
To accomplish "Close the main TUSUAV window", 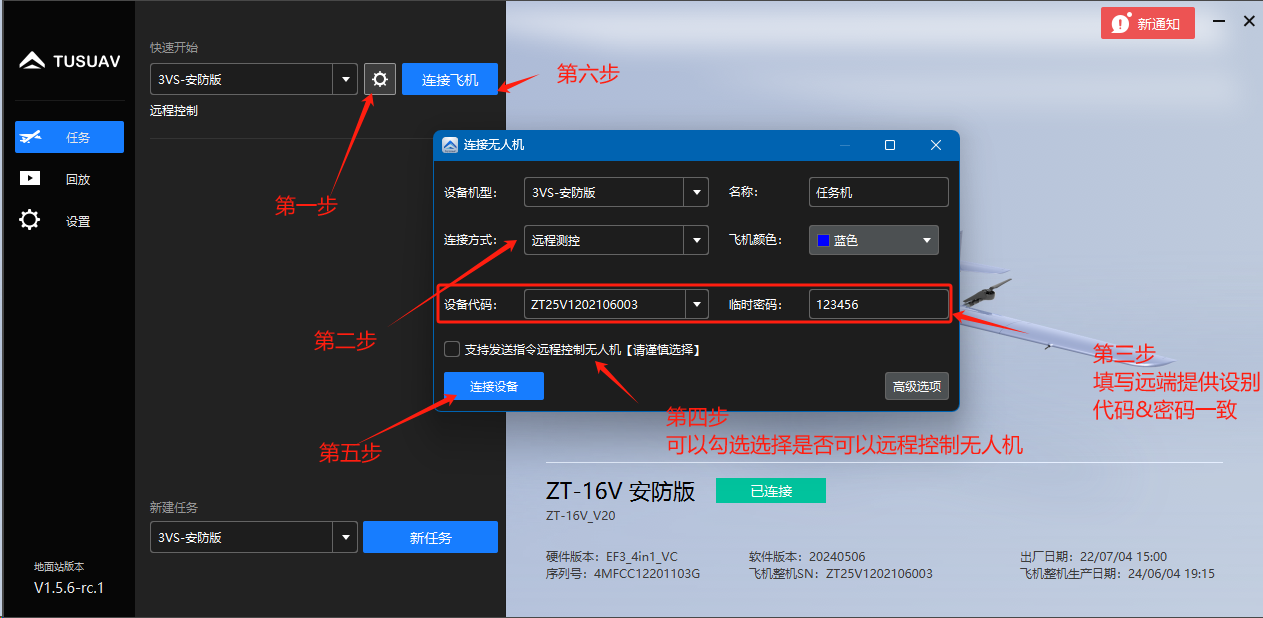I will click(1248, 20).
